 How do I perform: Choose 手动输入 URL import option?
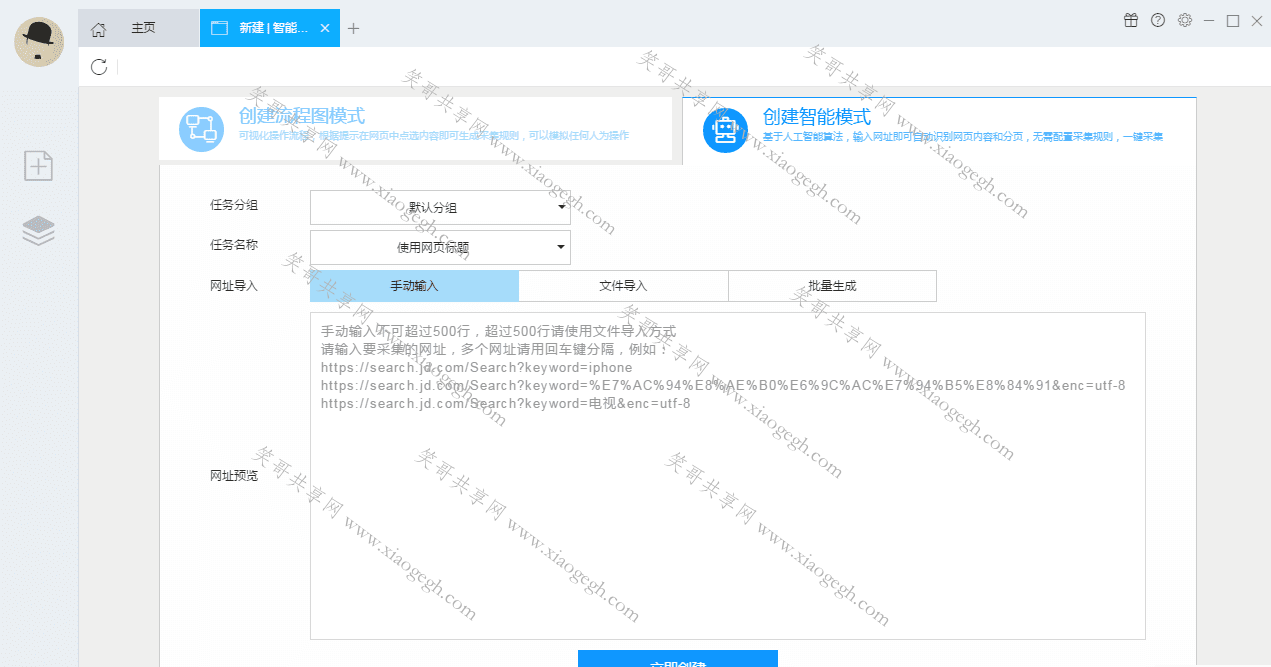pos(414,286)
